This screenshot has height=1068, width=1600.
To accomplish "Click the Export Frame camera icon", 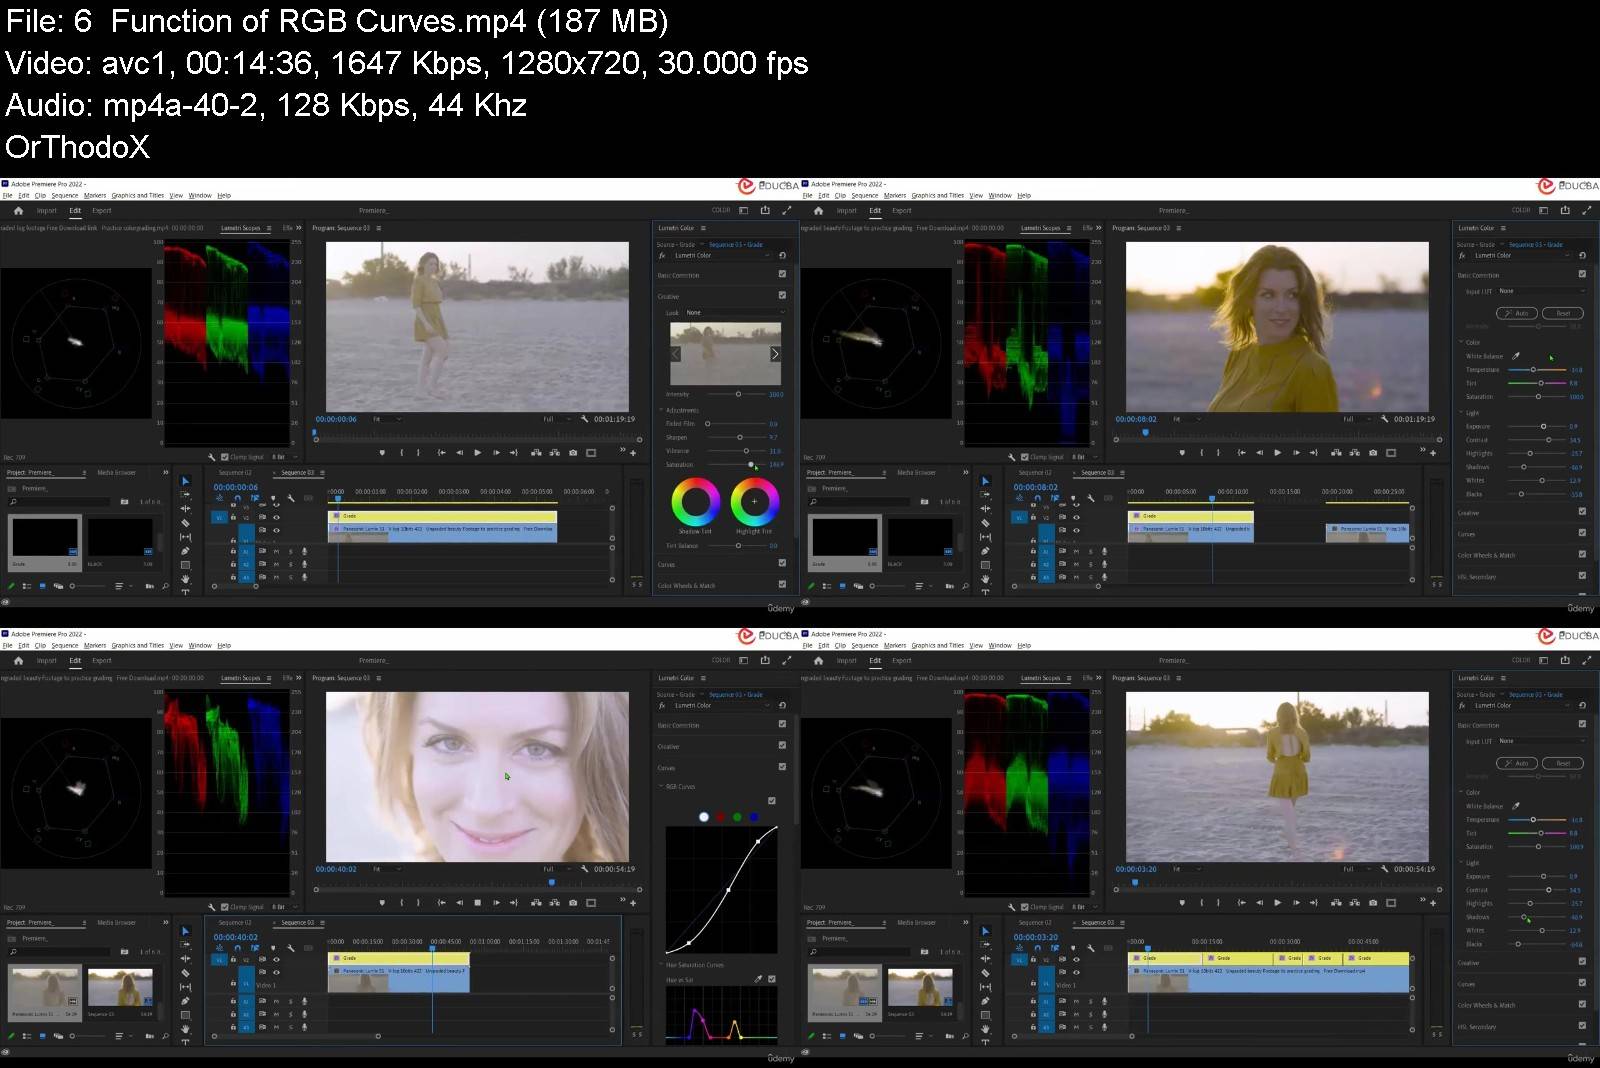I will coord(573,452).
